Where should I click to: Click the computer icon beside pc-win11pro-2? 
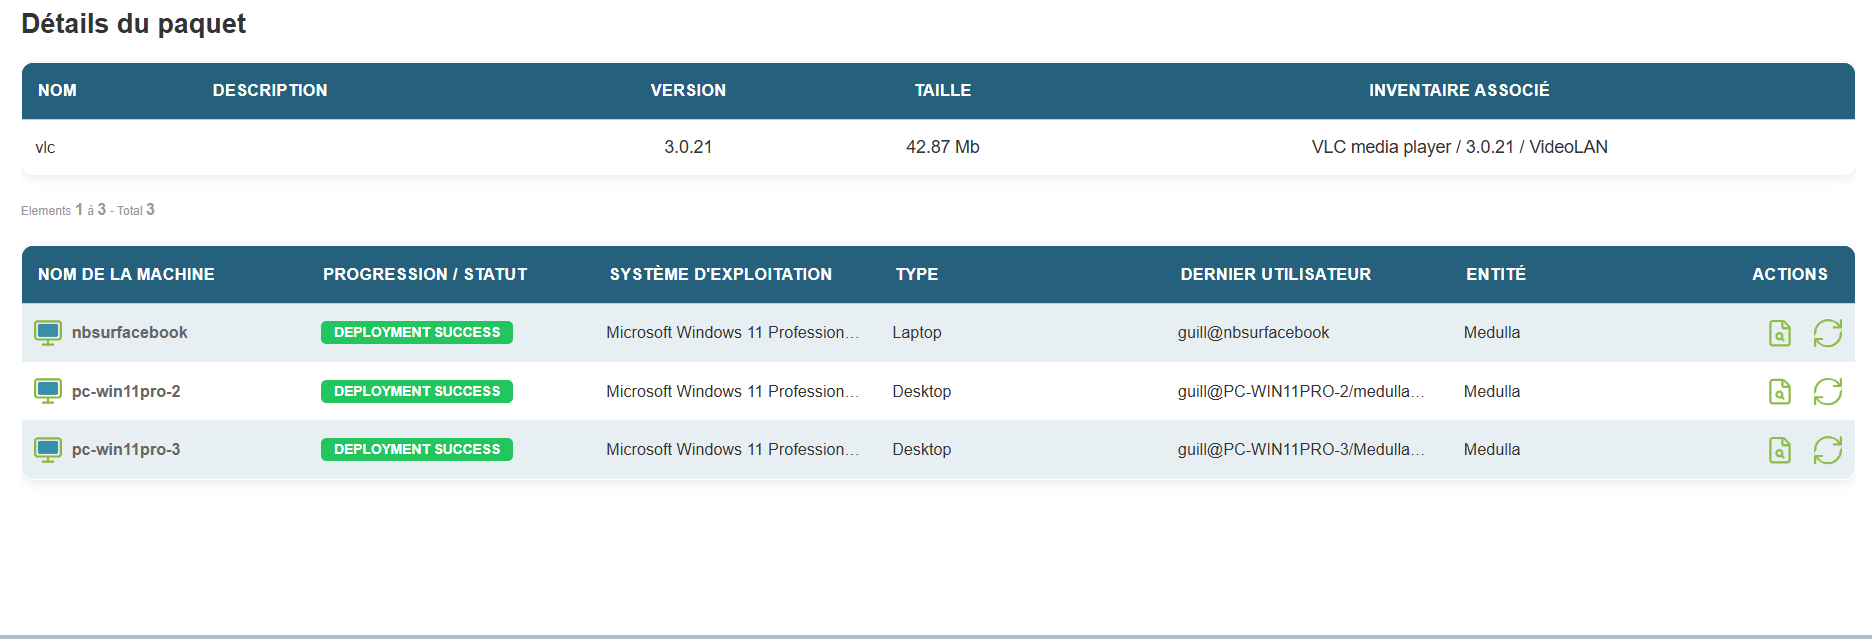click(48, 392)
